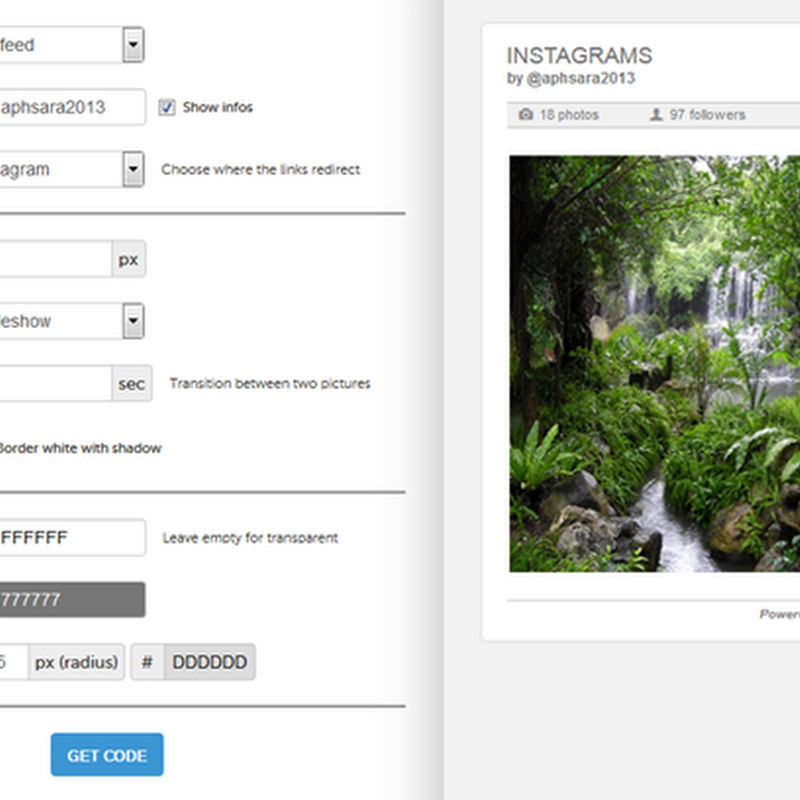Click the waterfall photo in preview
The width and height of the screenshot is (800, 800).
(x=655, y=364)
